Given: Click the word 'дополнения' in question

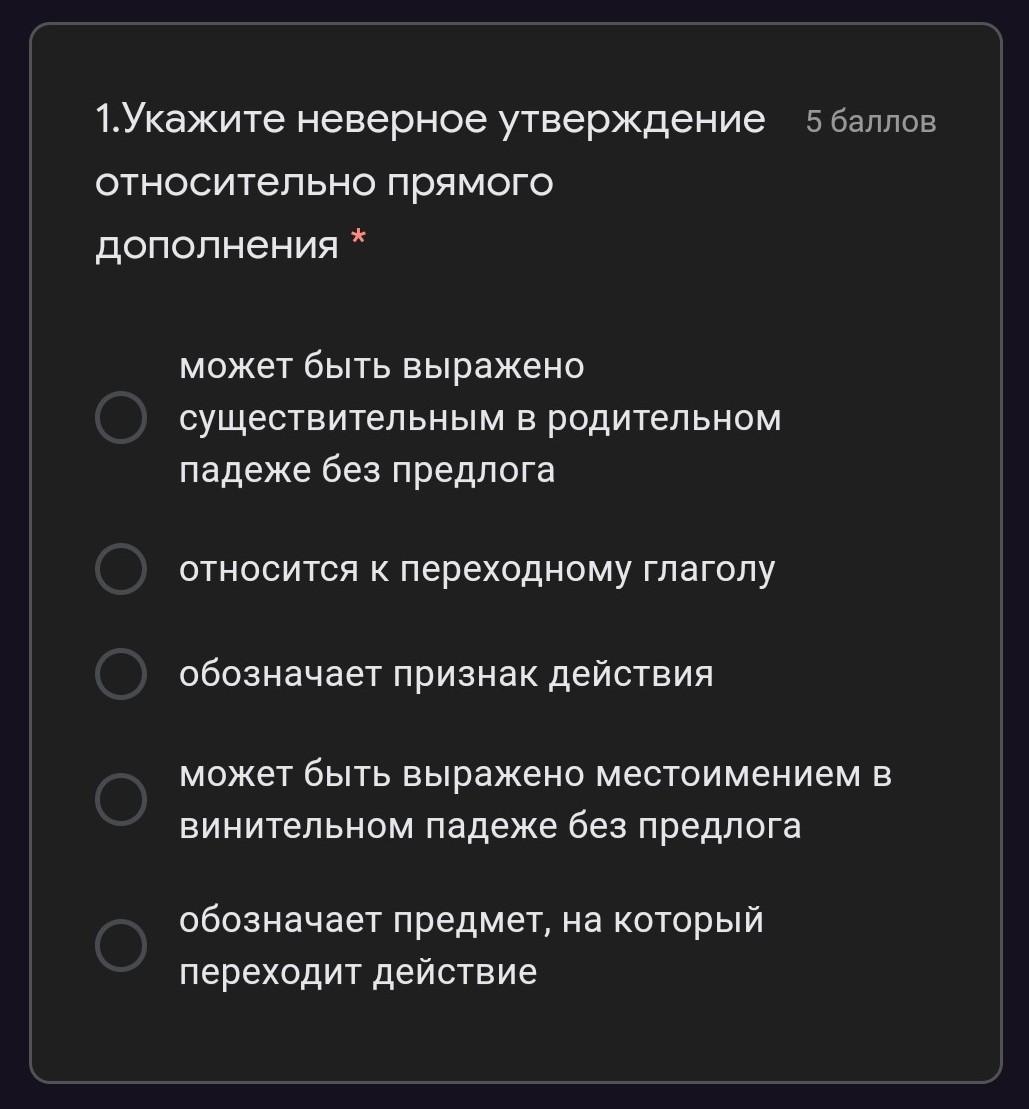Looking at the screenshot, I should click(x=216, y=246).
